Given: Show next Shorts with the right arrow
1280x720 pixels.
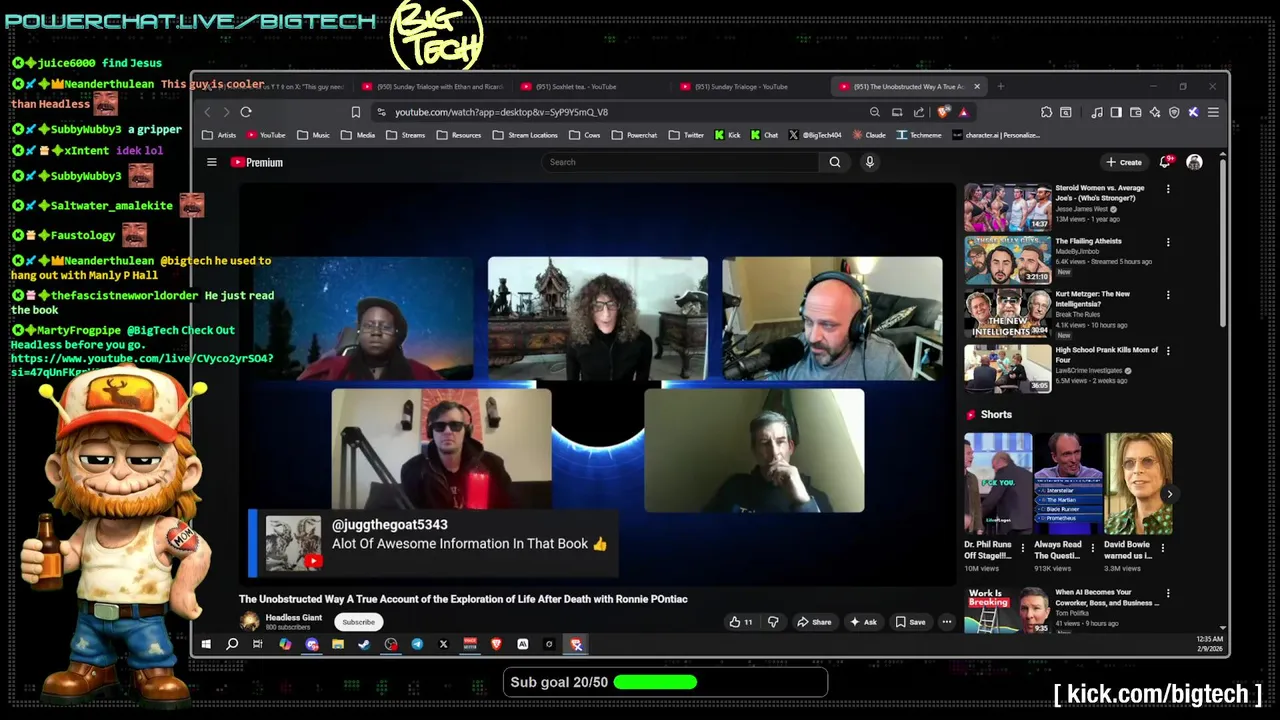Looking at the screenshot, I should [1169, 494].
